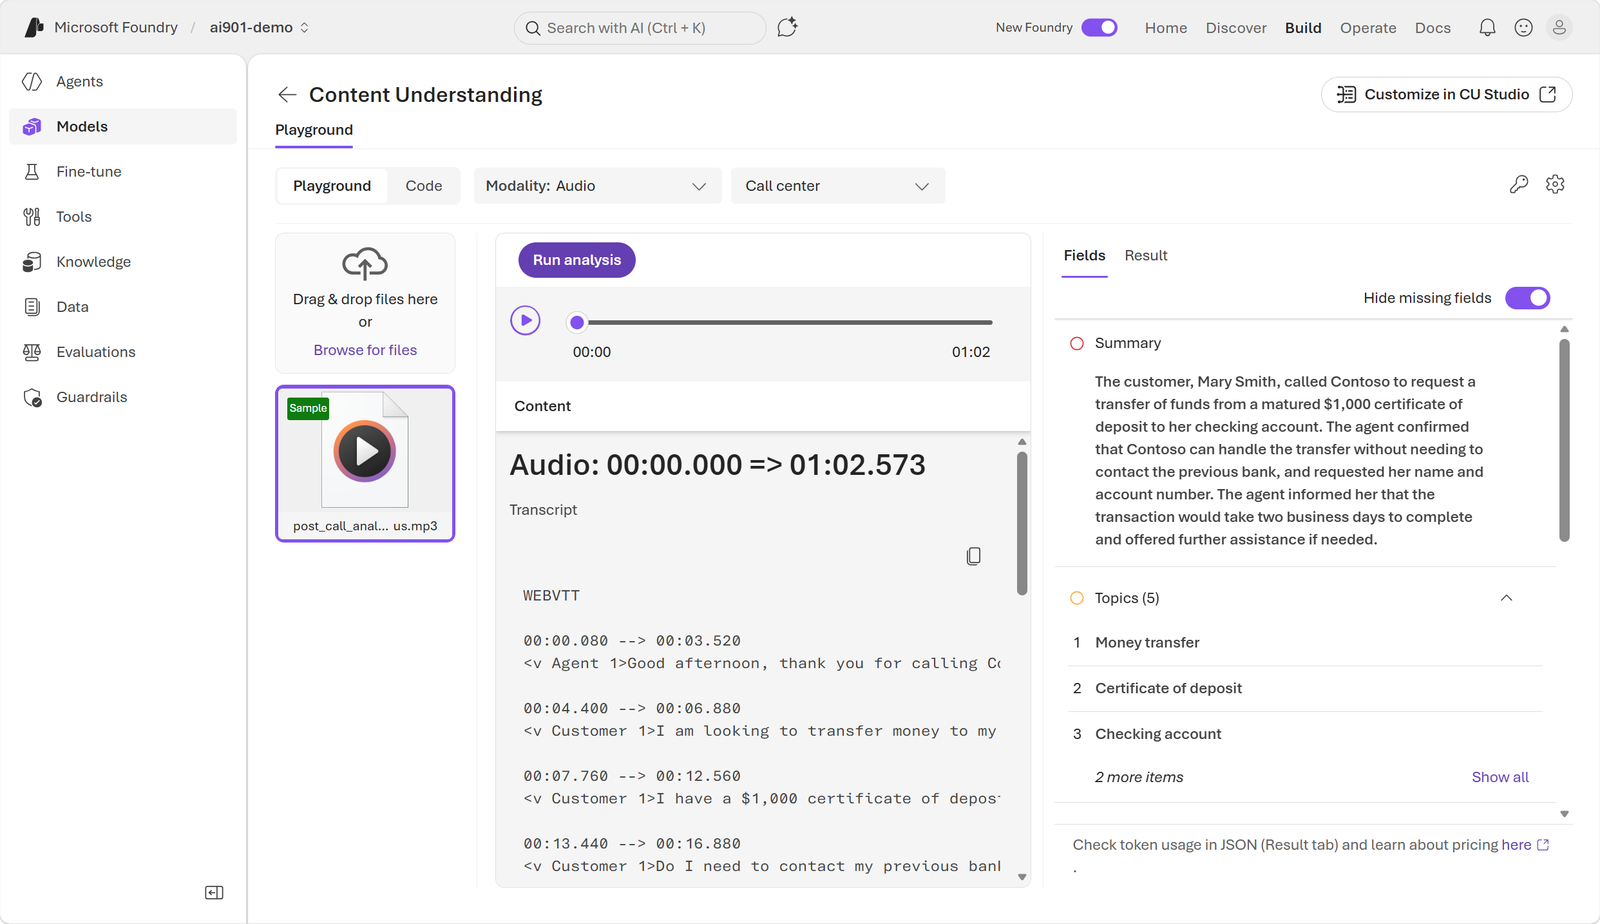Click the Topics field status circle

pos(1077,598)
